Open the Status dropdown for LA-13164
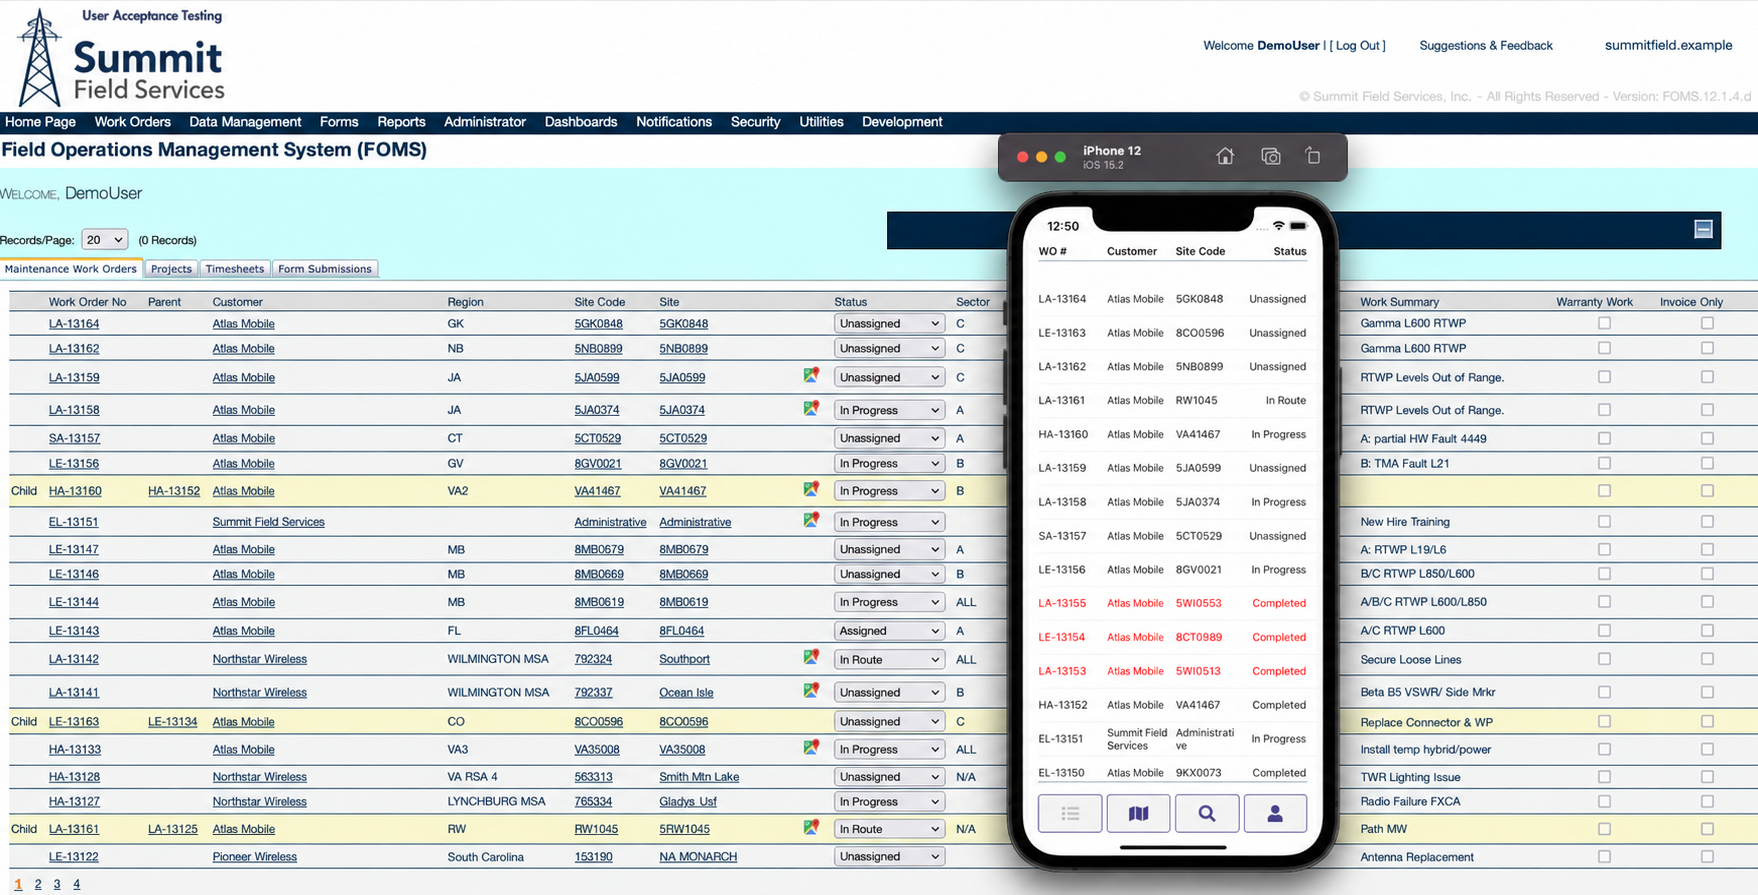1758x895 pixels. pyautogui.click(x=889, y=324)
